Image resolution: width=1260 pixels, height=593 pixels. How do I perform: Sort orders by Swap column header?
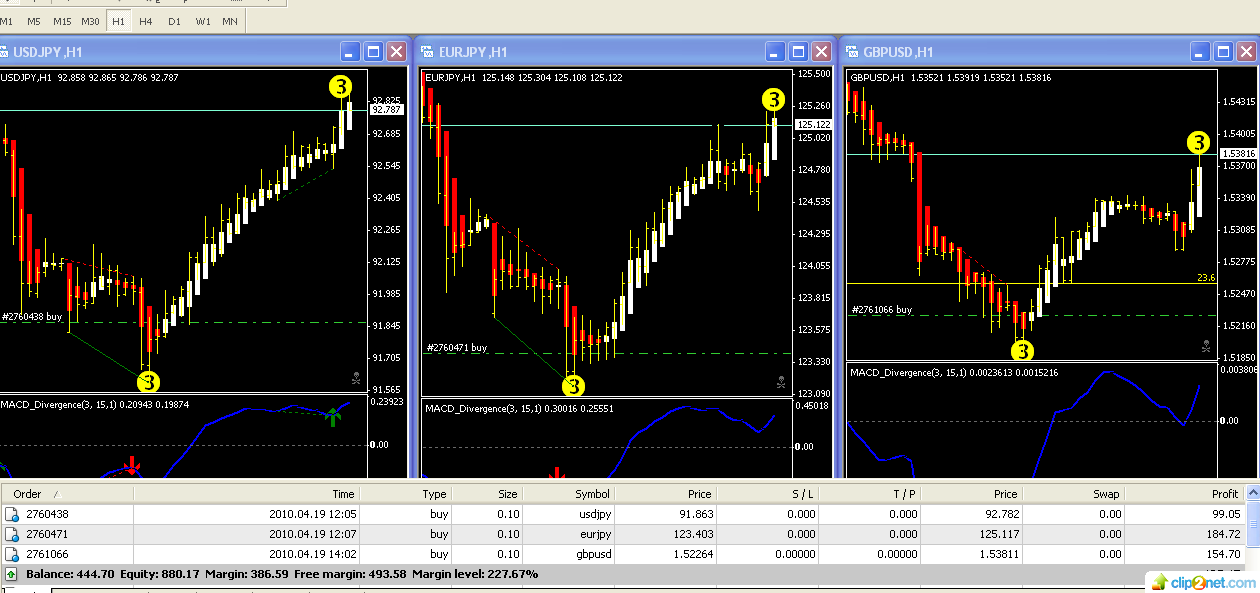pyautogui.click(x=1073, y=494)
